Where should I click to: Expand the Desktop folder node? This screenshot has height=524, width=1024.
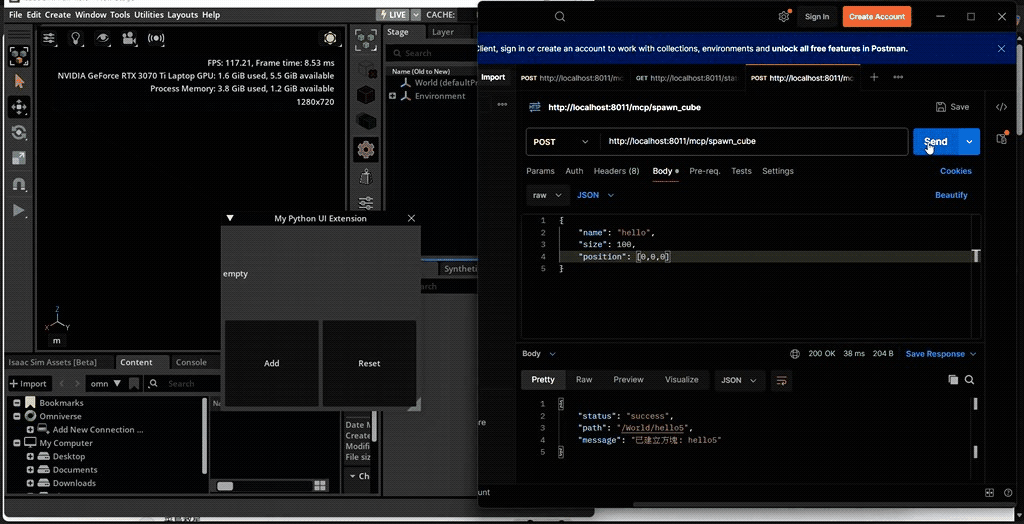30,457
